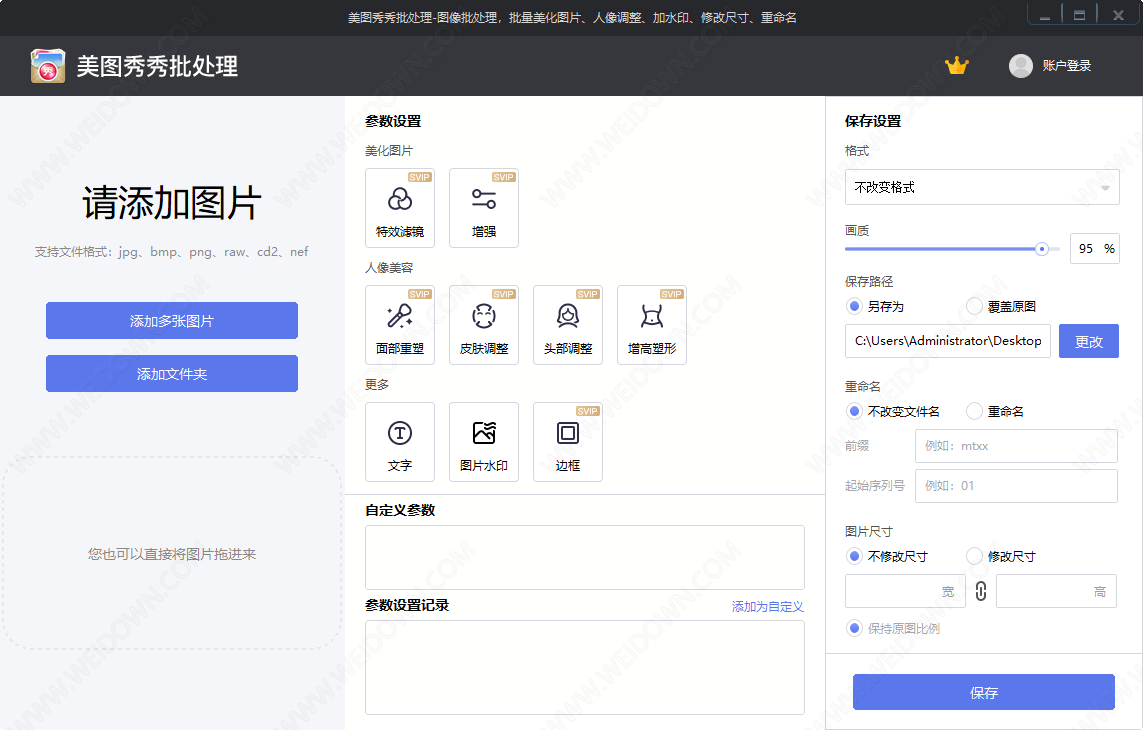Toggle the width-height link chain icon
This screenshot has width=1143, height=730.
coord(980,591)
